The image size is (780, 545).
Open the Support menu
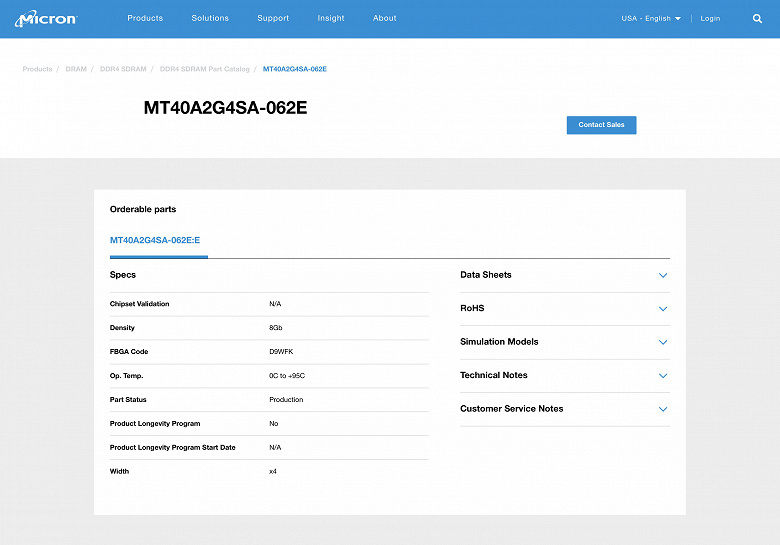[273, 18]
